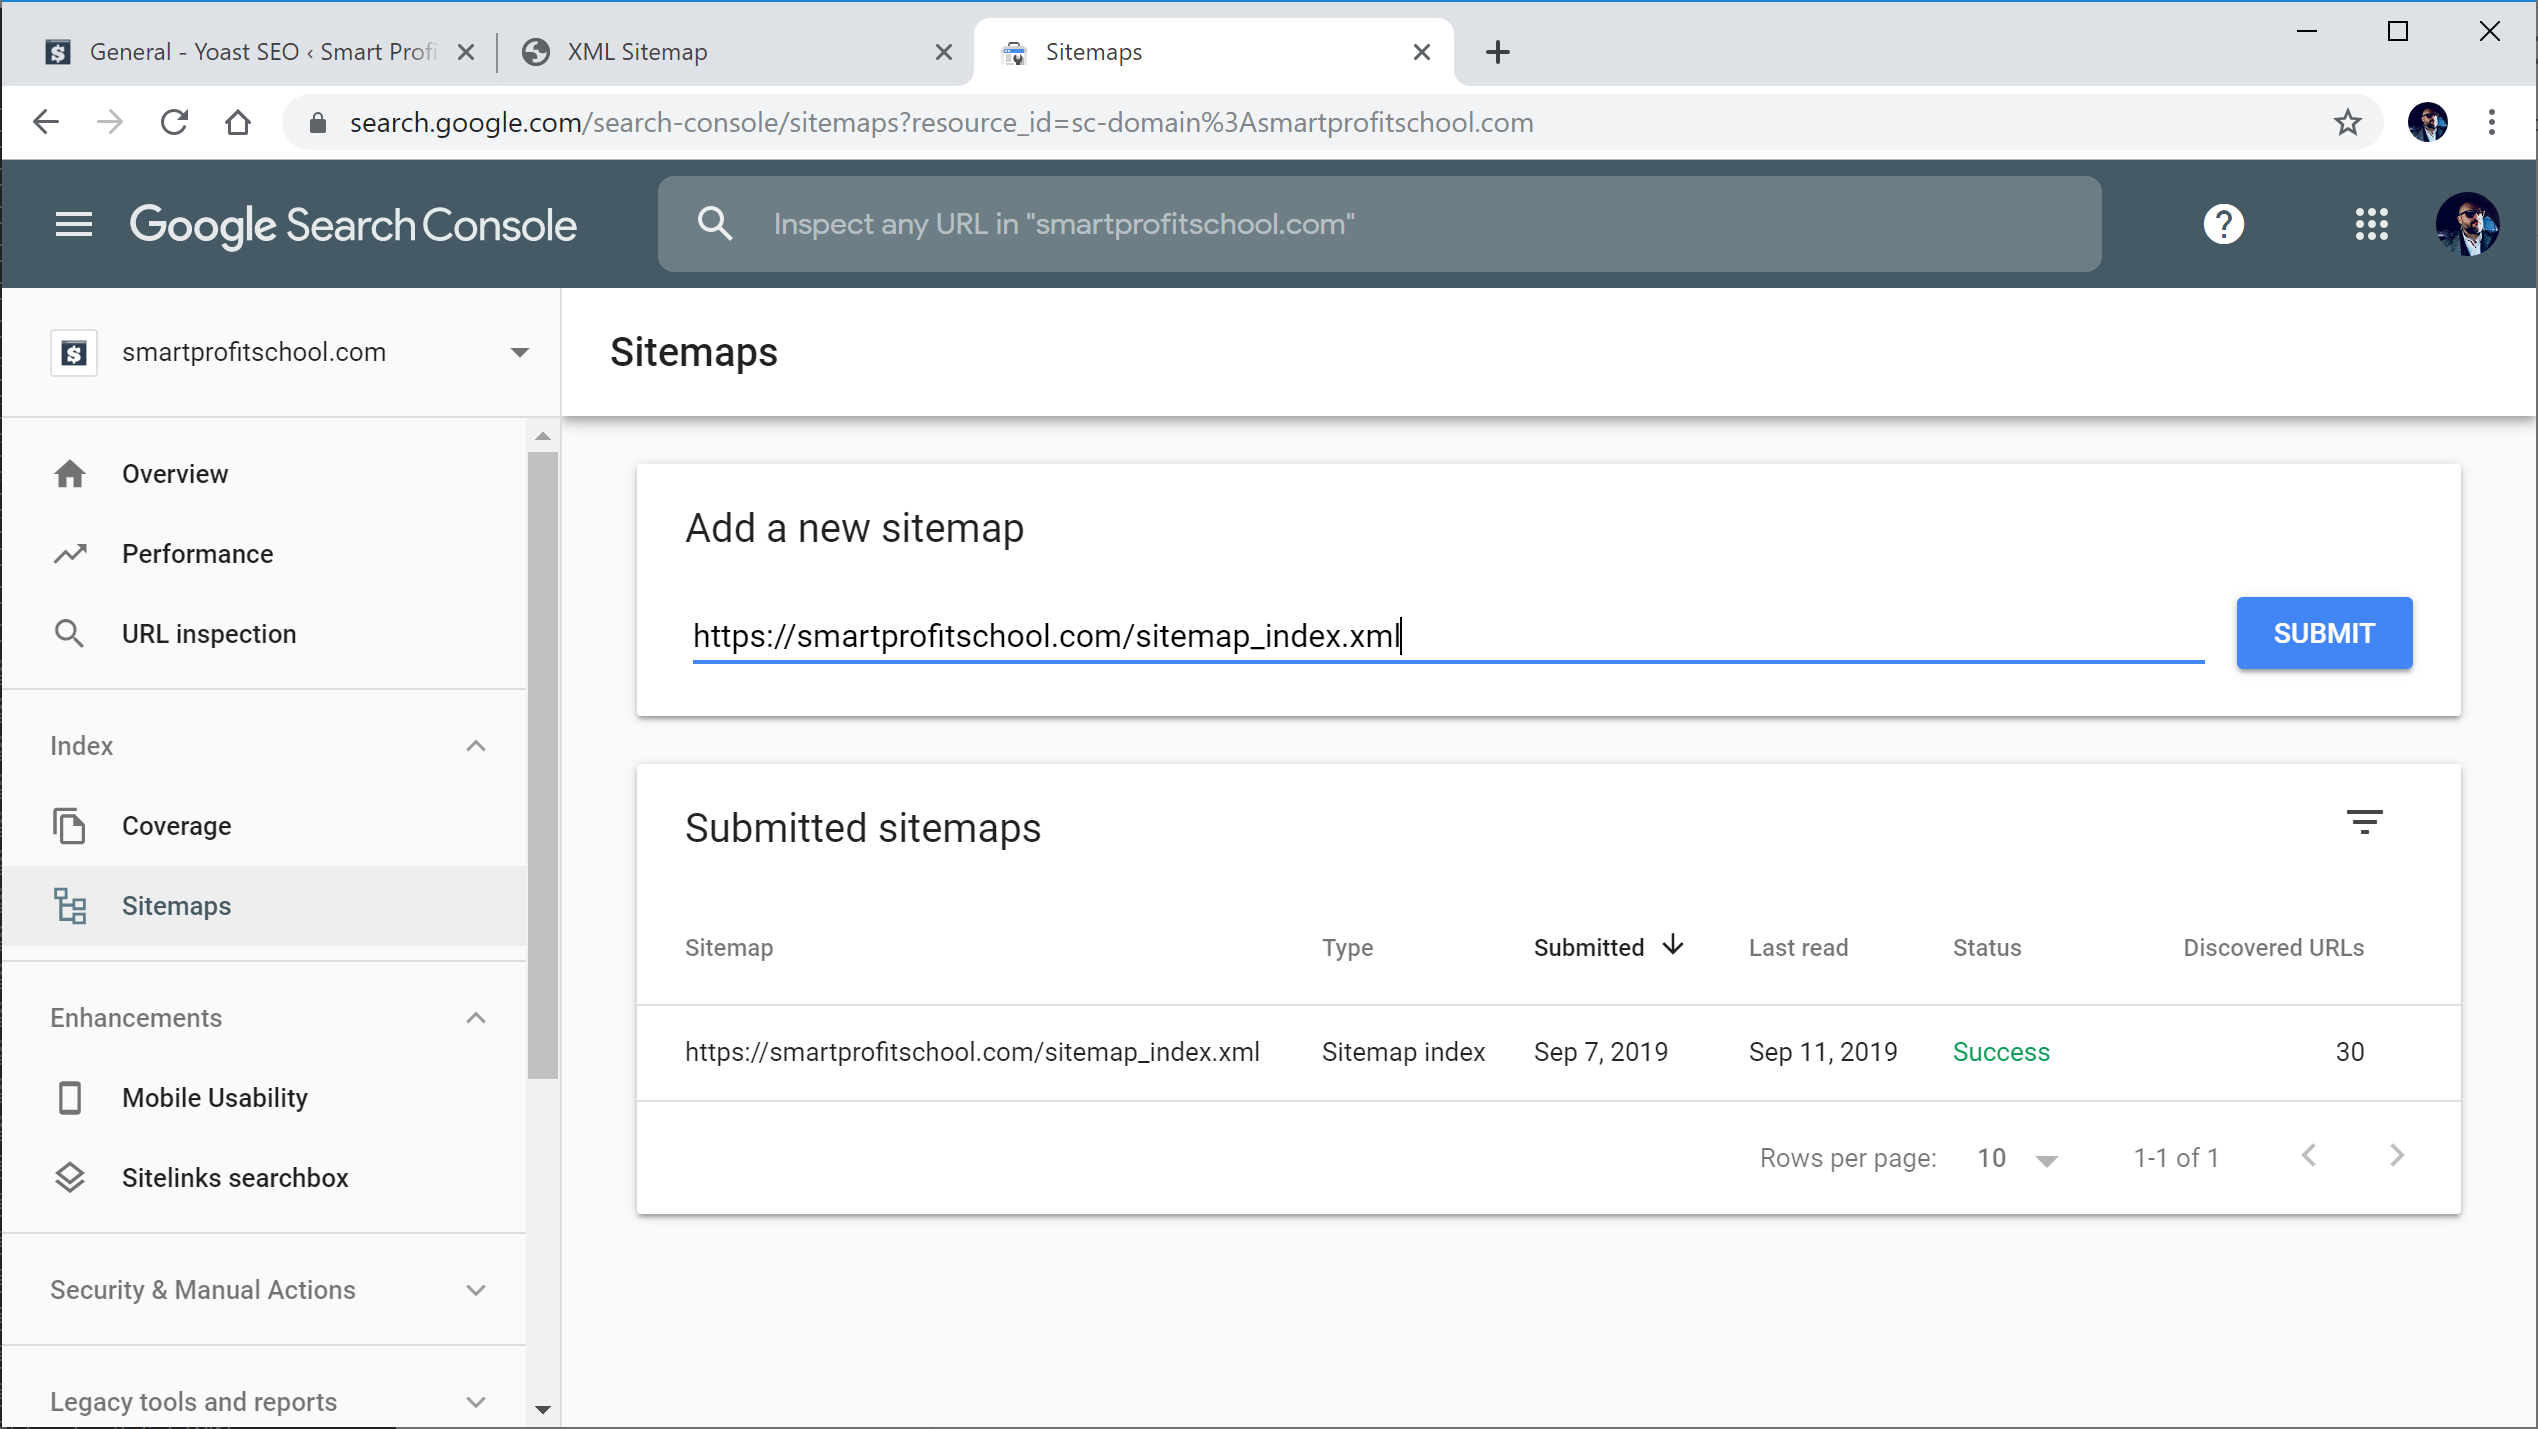
Task: Click the sidebar vertical scrollbar thumb
Action: [x=543, y=765]
